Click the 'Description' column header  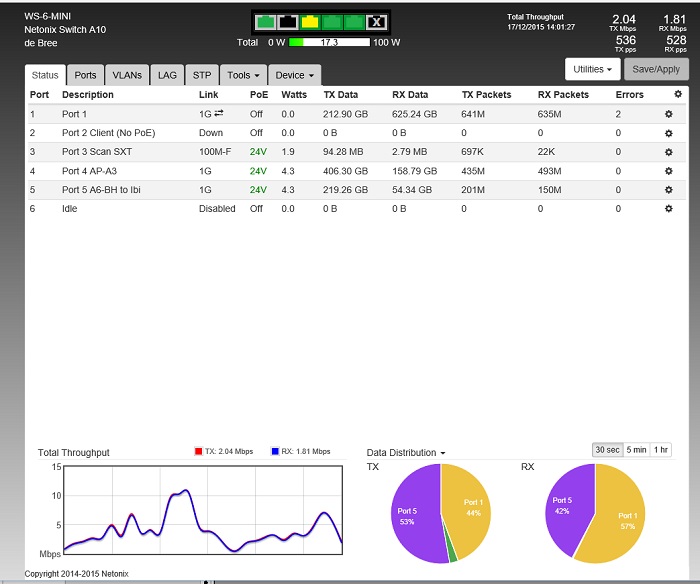point(88,95)
